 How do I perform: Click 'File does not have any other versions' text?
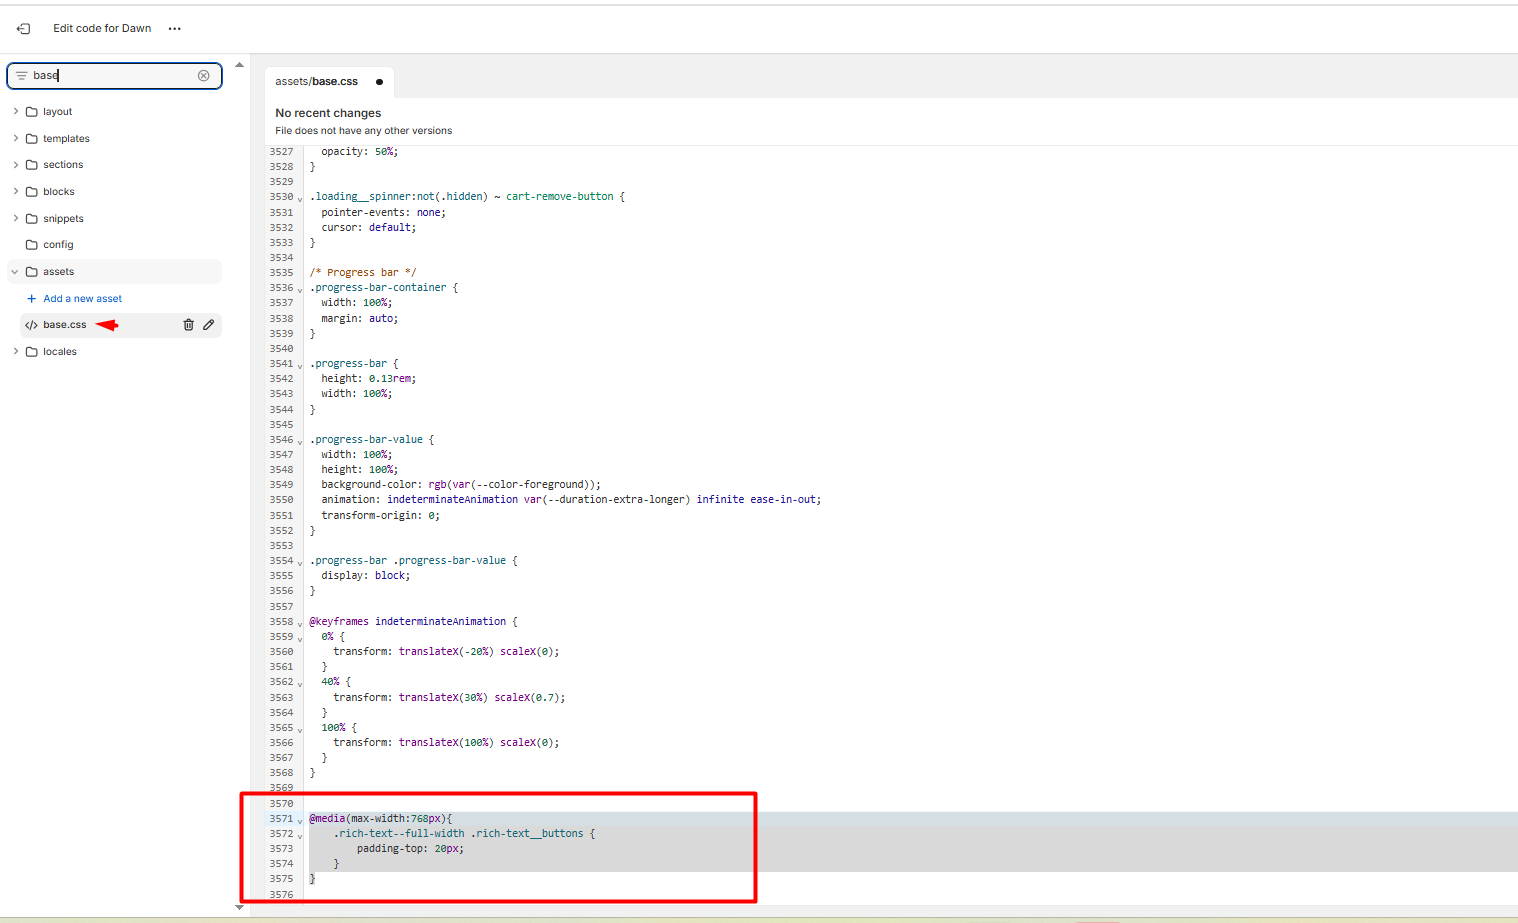364,131
